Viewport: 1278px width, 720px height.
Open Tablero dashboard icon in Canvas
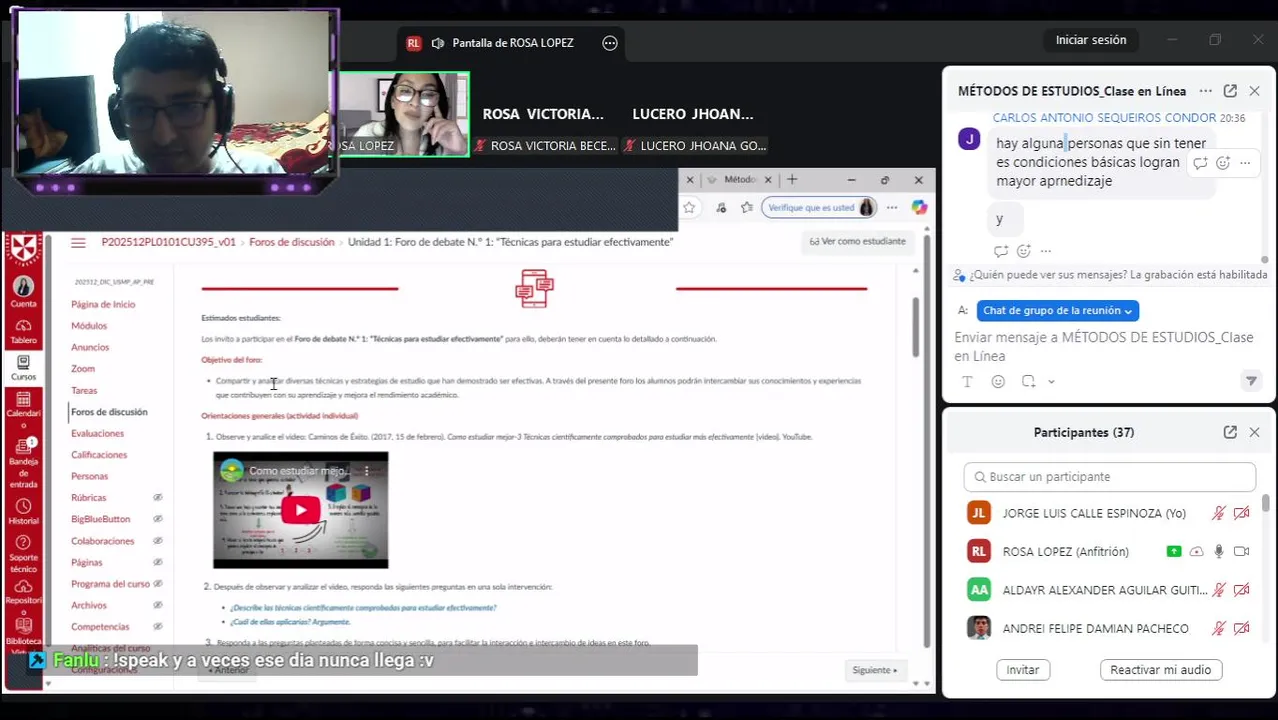(x=23, y=331)
